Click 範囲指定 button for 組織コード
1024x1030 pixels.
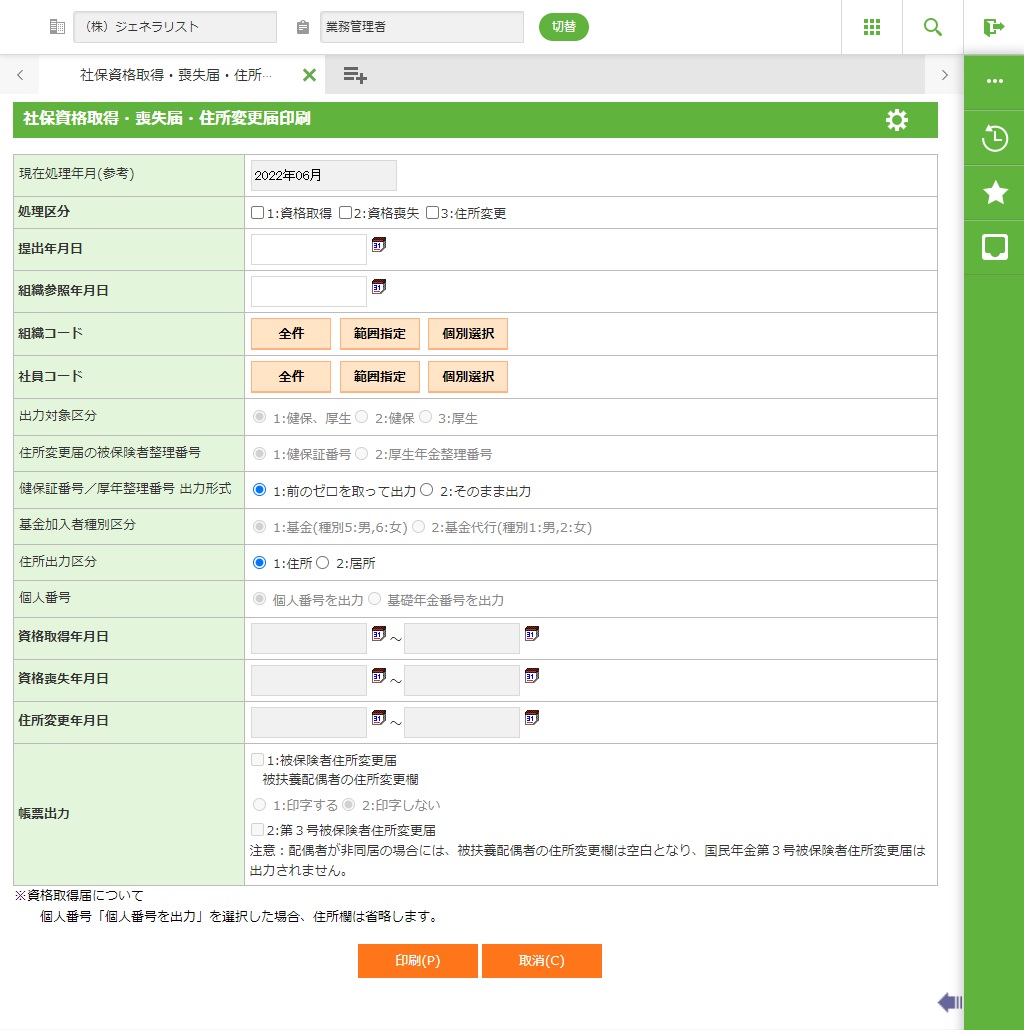(380, 334)
